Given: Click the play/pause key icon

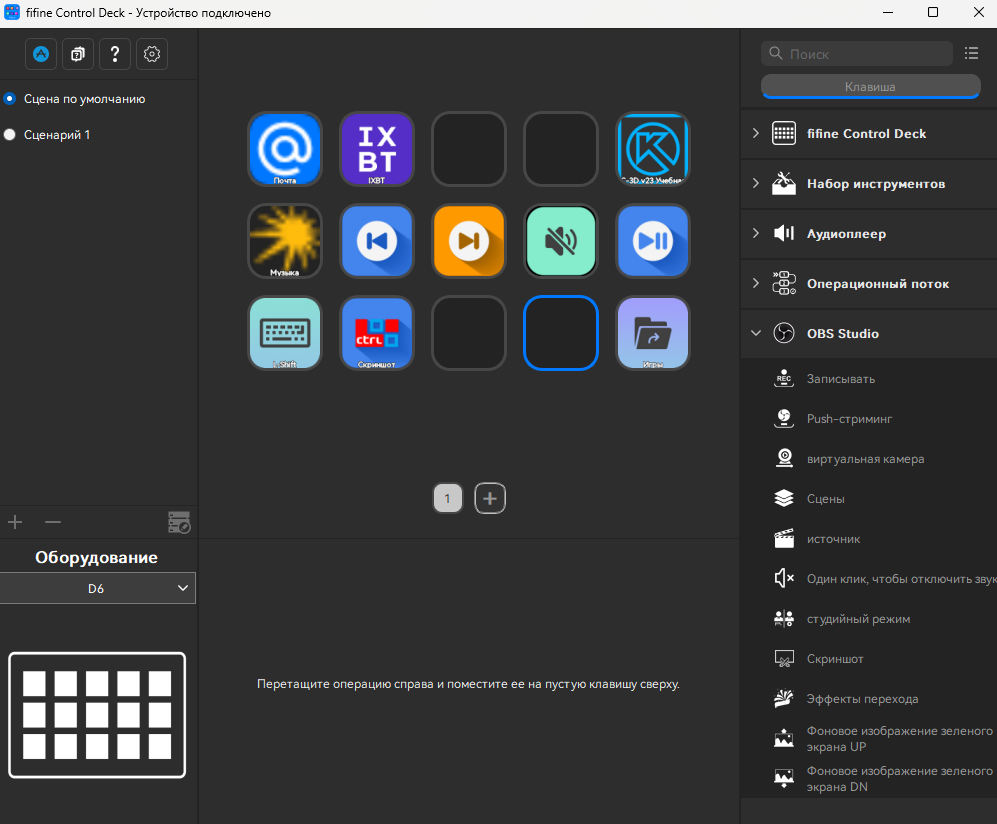Looking at the screenshot, I should tap(653, 241).
